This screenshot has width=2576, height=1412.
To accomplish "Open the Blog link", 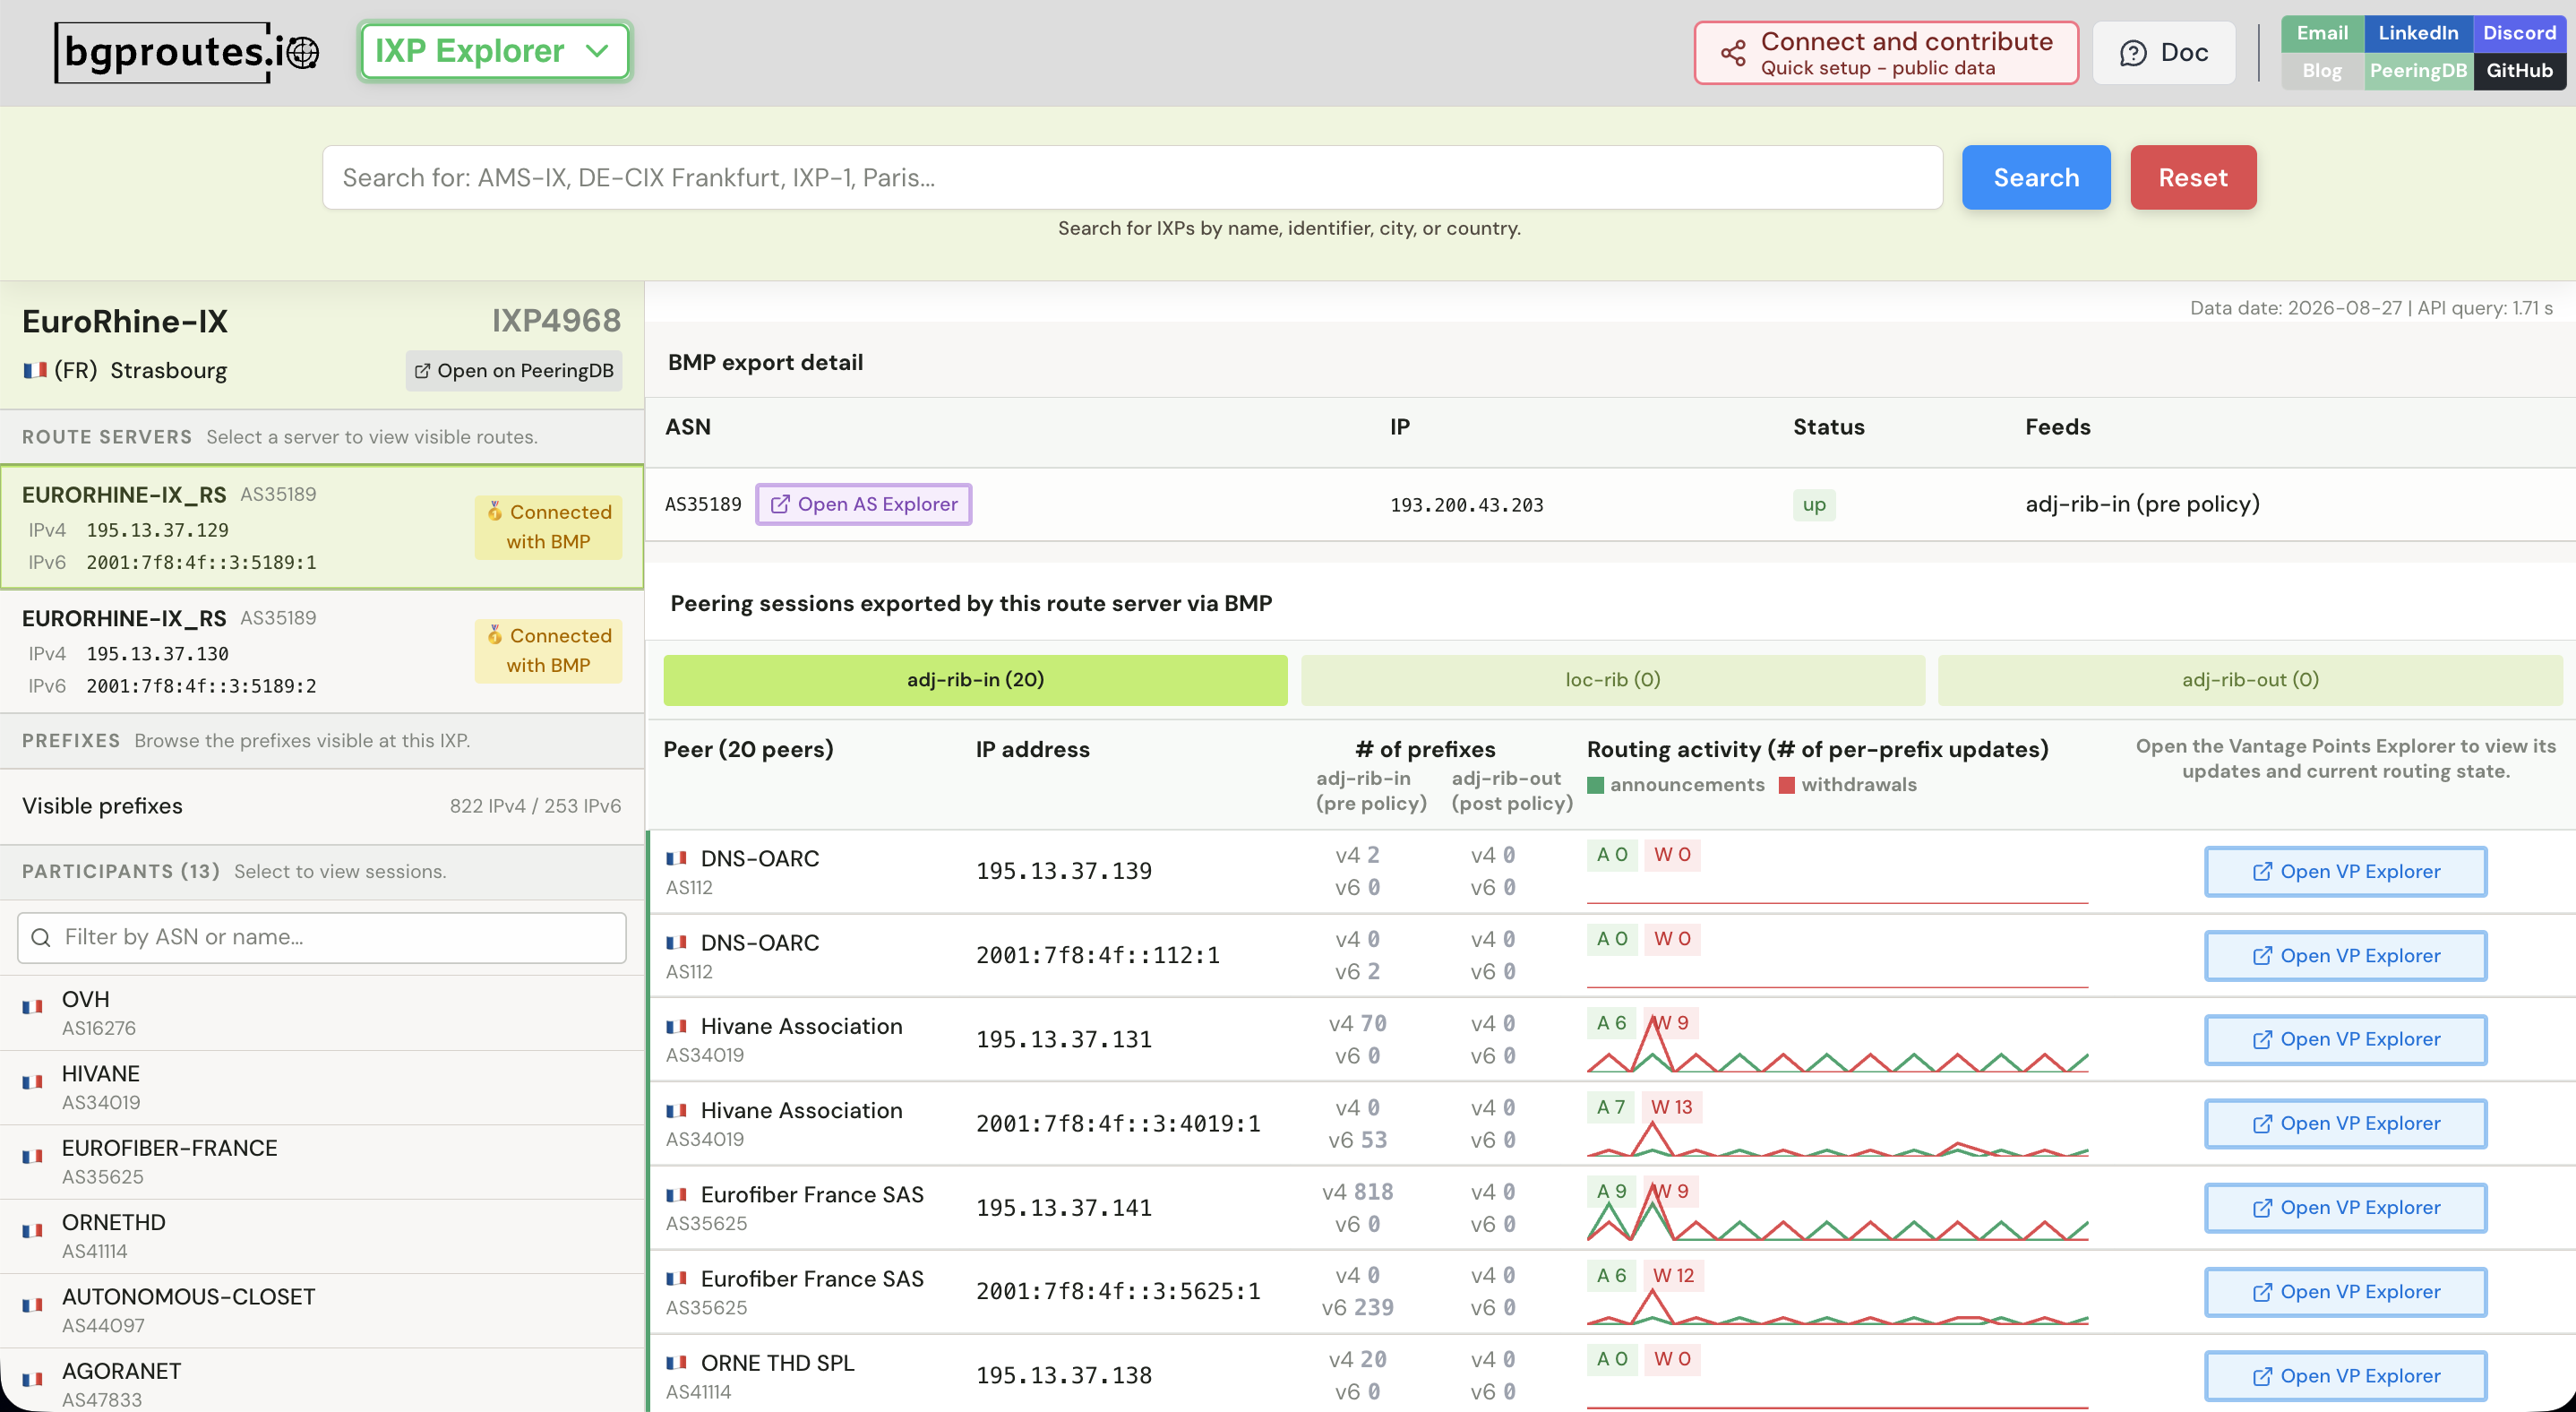I will (x=2322, y=71).
